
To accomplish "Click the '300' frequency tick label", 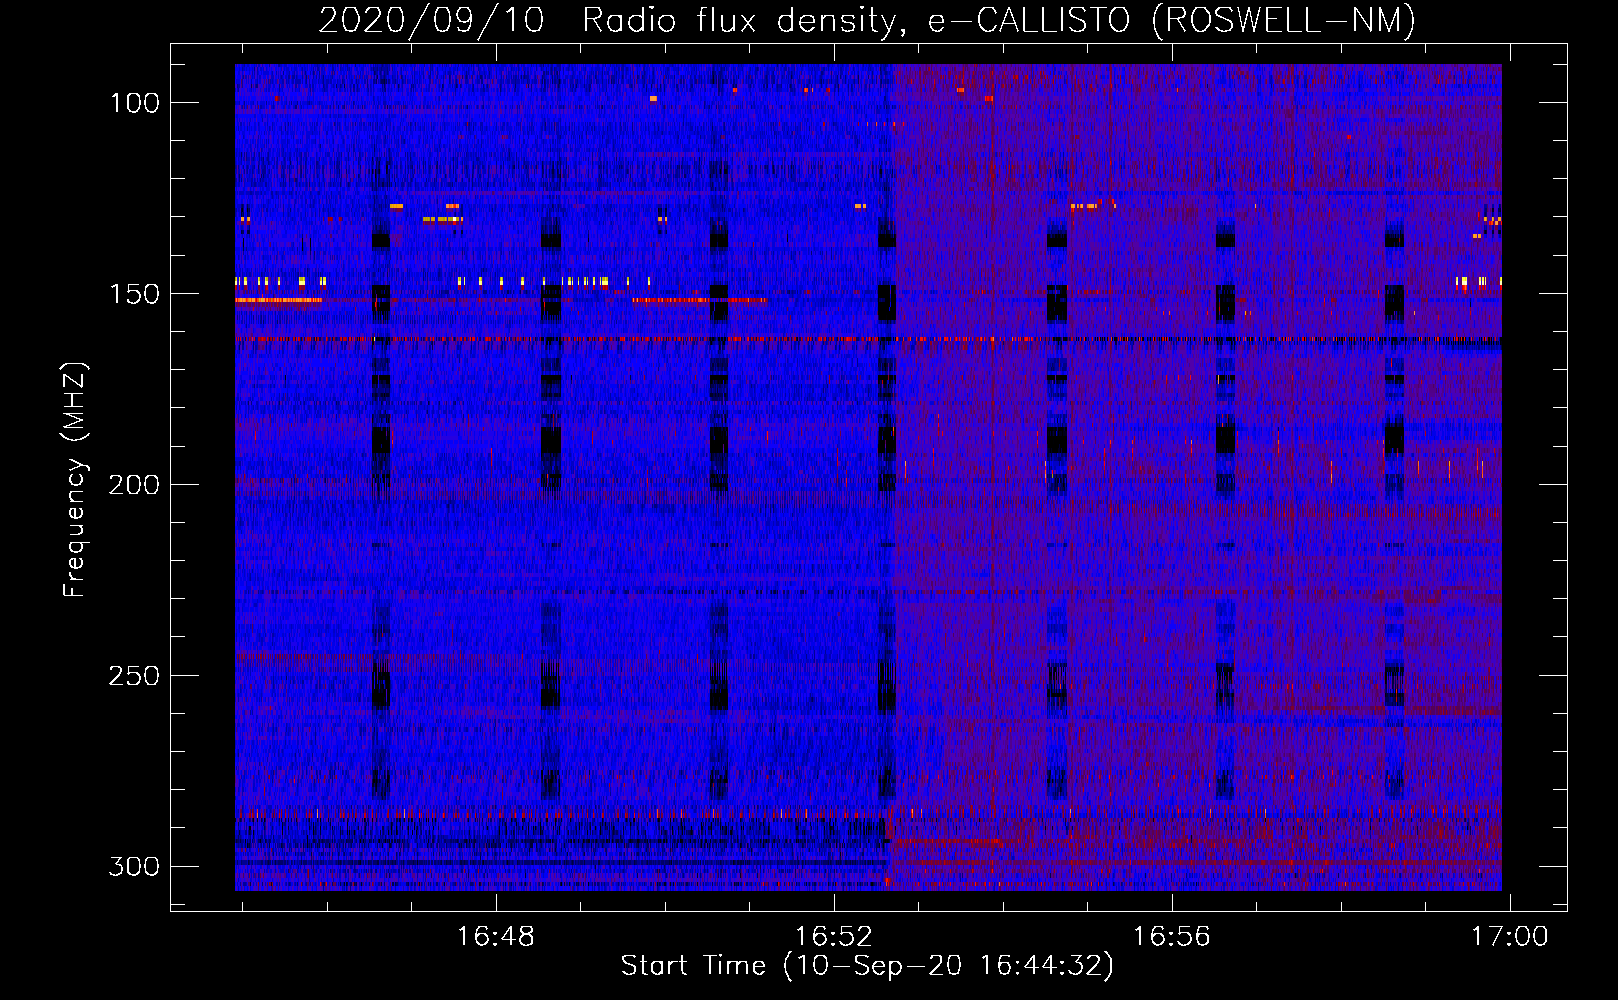I will point(134,866).
